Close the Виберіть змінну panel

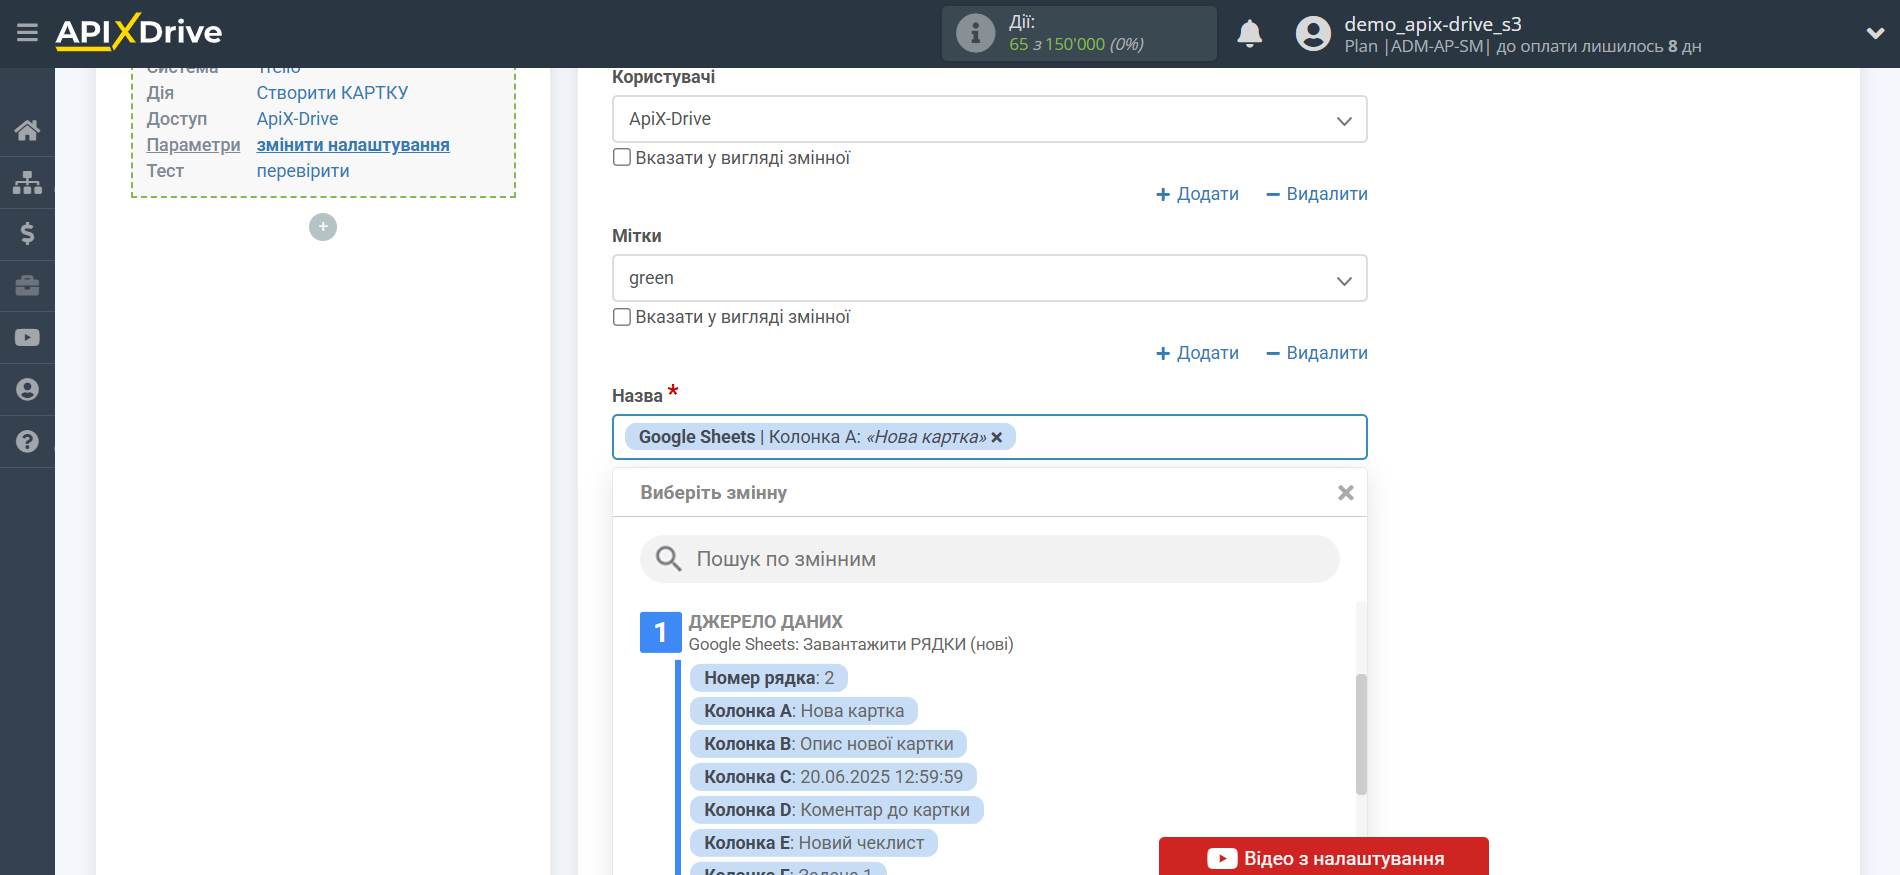[1345, 493]
